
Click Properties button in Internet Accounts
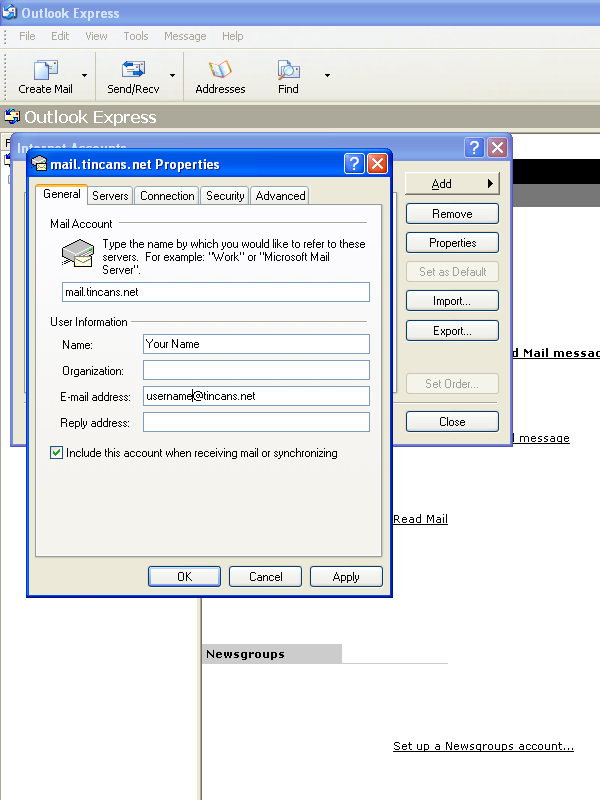(x=452, y=243)
